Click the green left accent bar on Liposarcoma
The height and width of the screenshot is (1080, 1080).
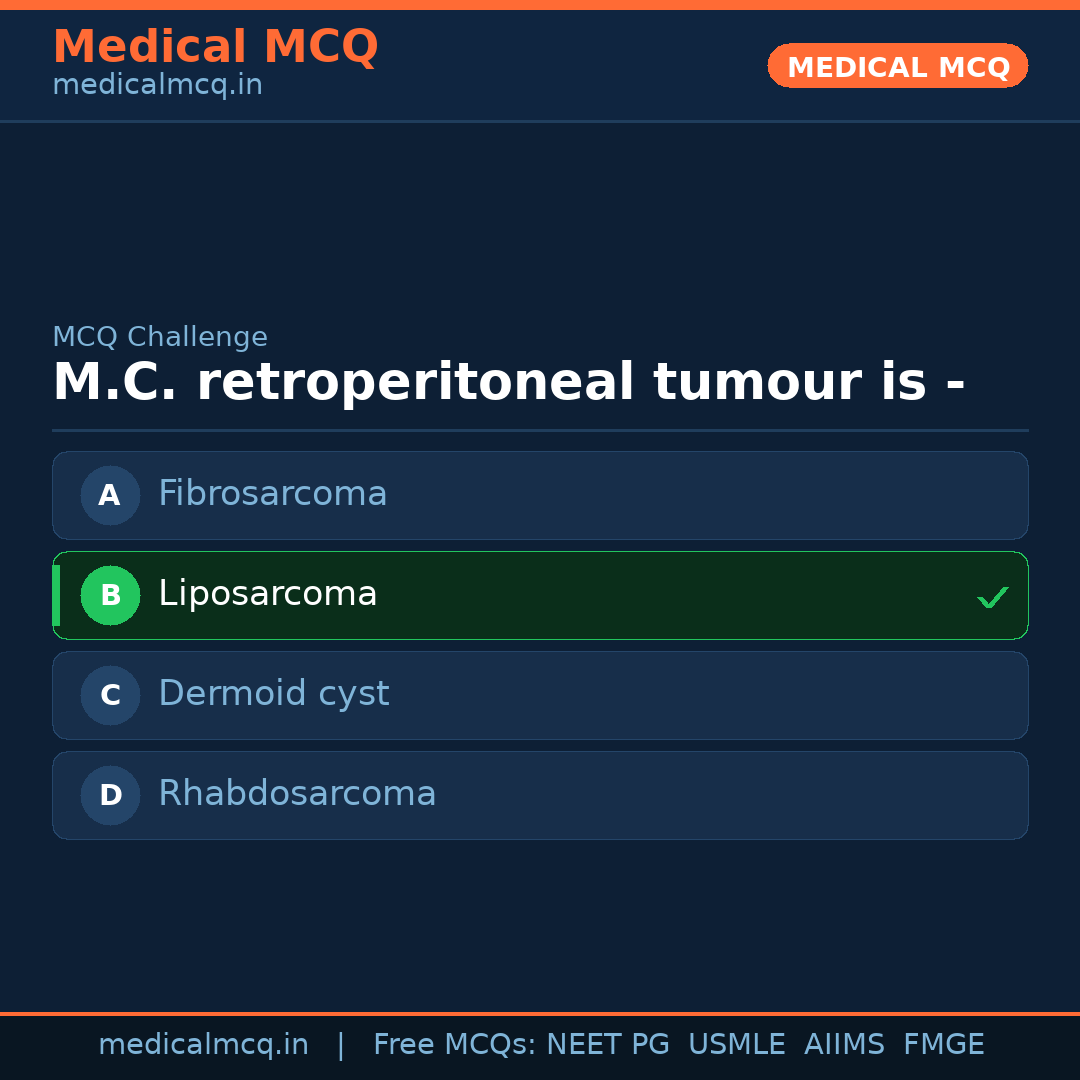55,595
